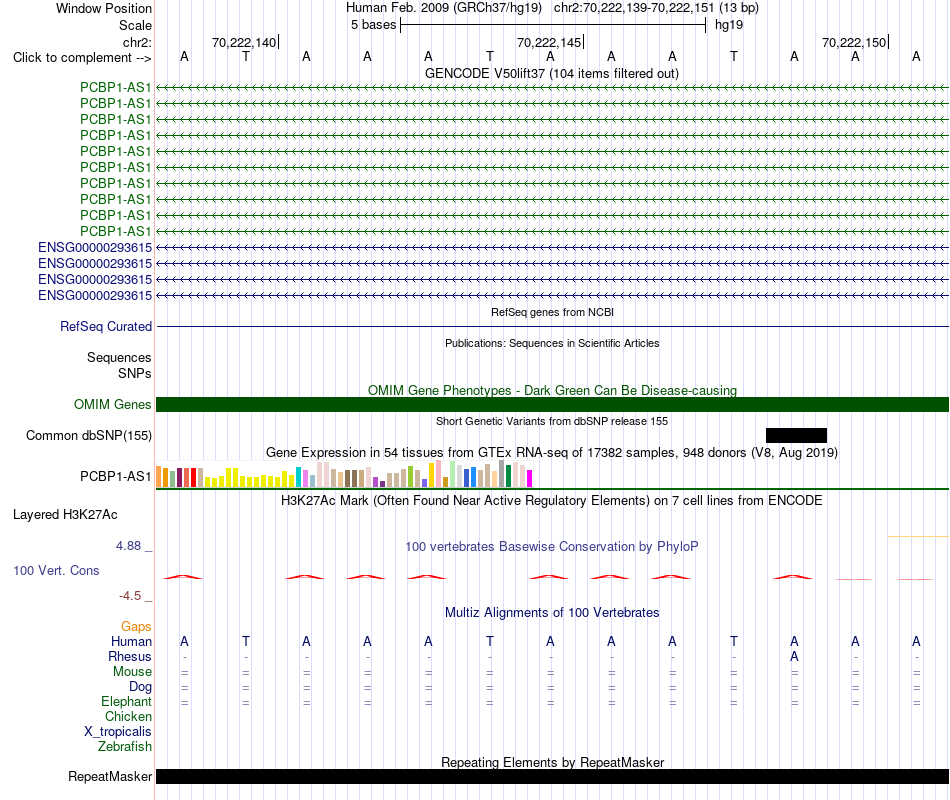The width and height of the screenshot is (950, 800).
Task: Click the "Scale" track label
Action: 135,25
